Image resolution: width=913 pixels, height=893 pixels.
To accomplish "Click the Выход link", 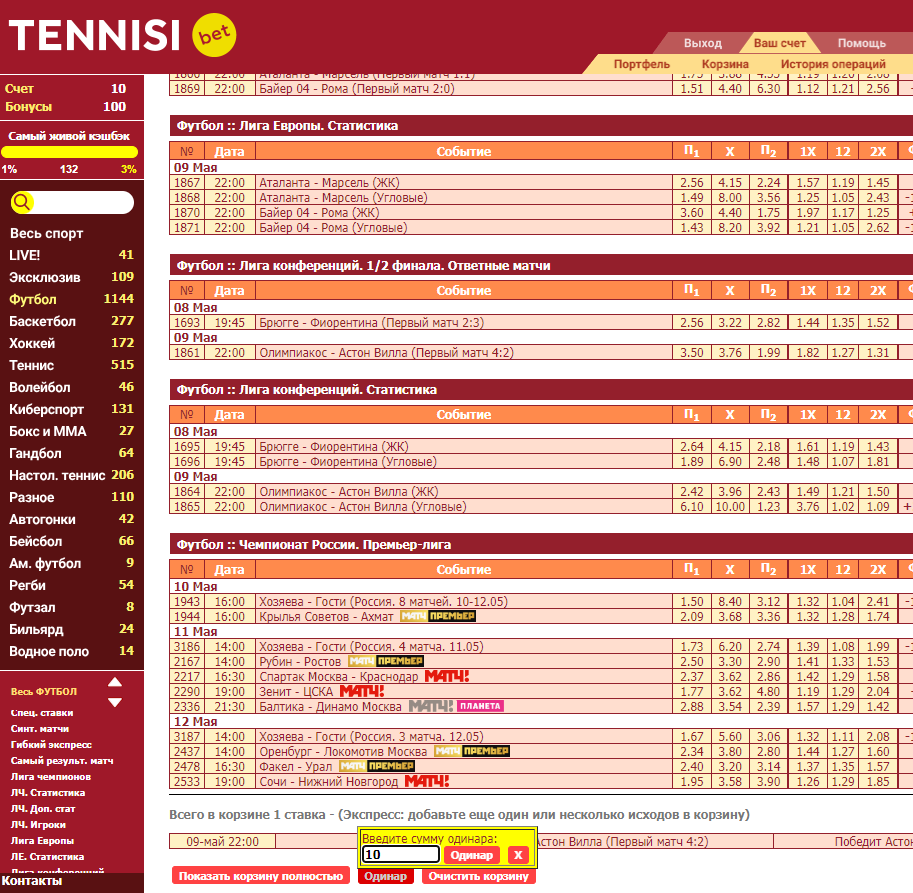I will [x=703, y=43].
